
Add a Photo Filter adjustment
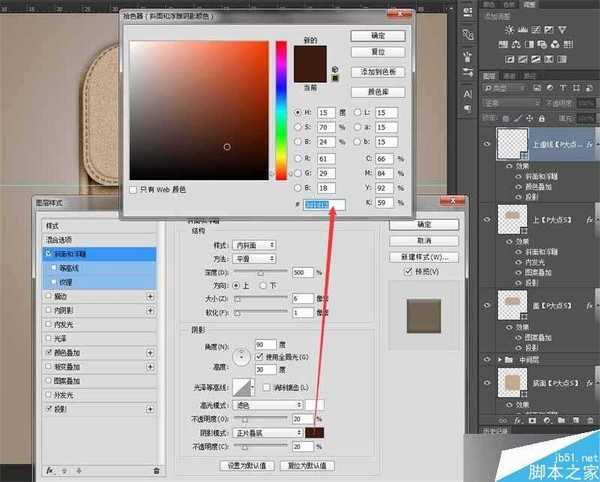pos(542,44)
